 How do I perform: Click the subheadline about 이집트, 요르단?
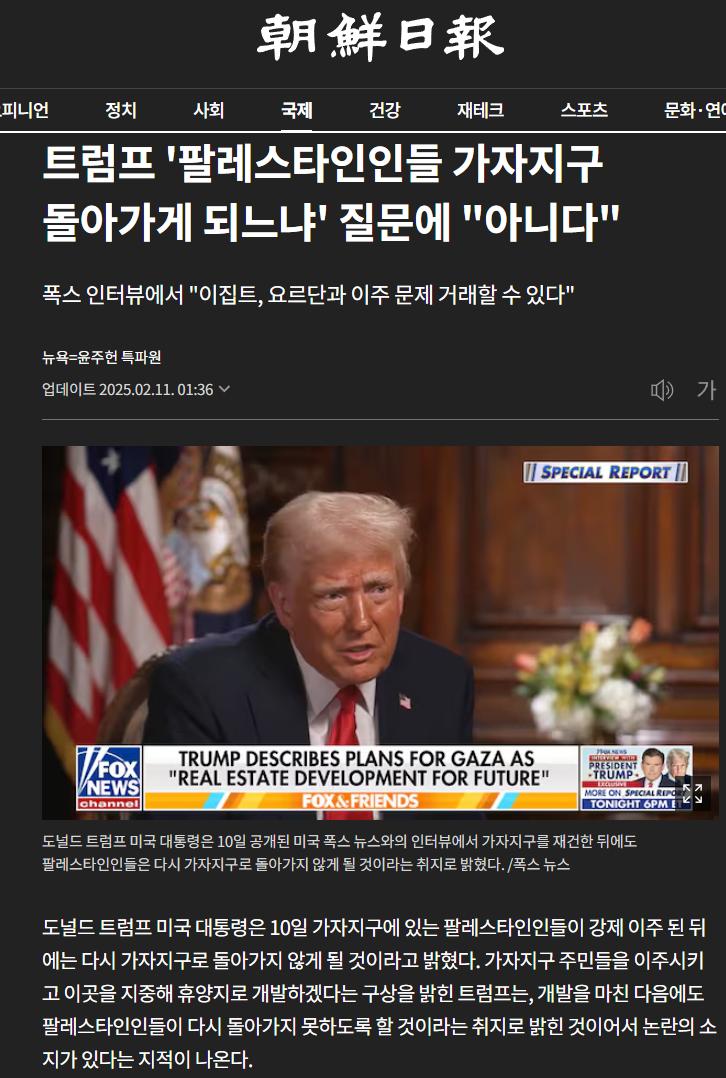[x=308, y=295]
